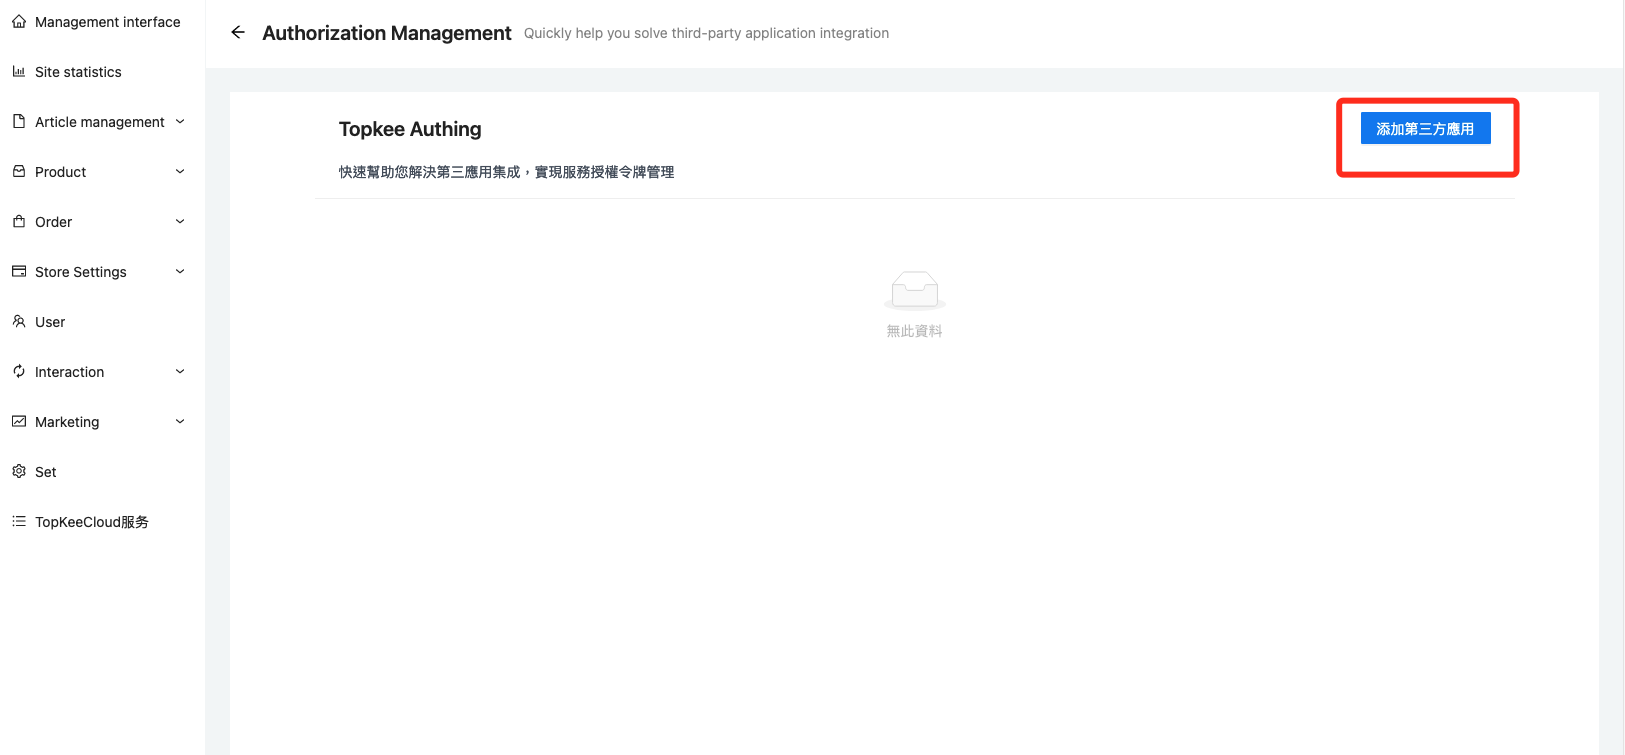Expand the Store Settings chevron
Screen dimensions: 1625x755
tap(180, 271)
